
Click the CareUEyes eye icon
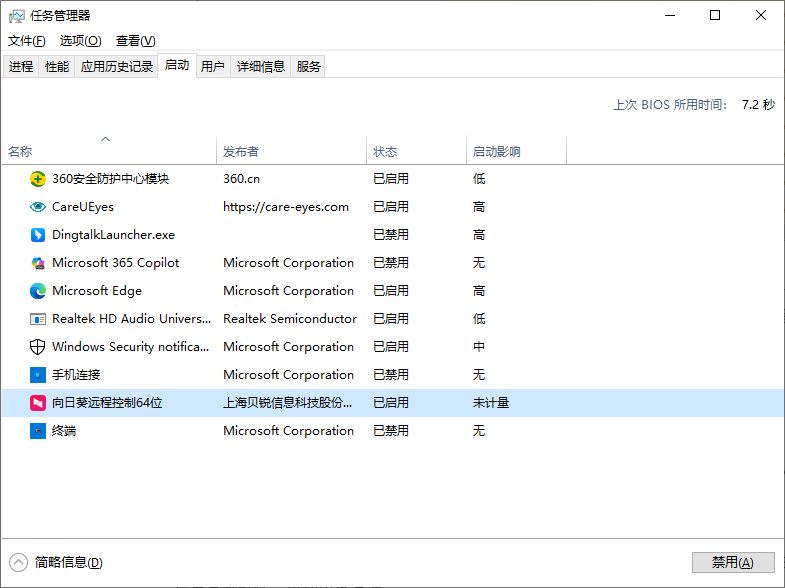pos(38,207)
